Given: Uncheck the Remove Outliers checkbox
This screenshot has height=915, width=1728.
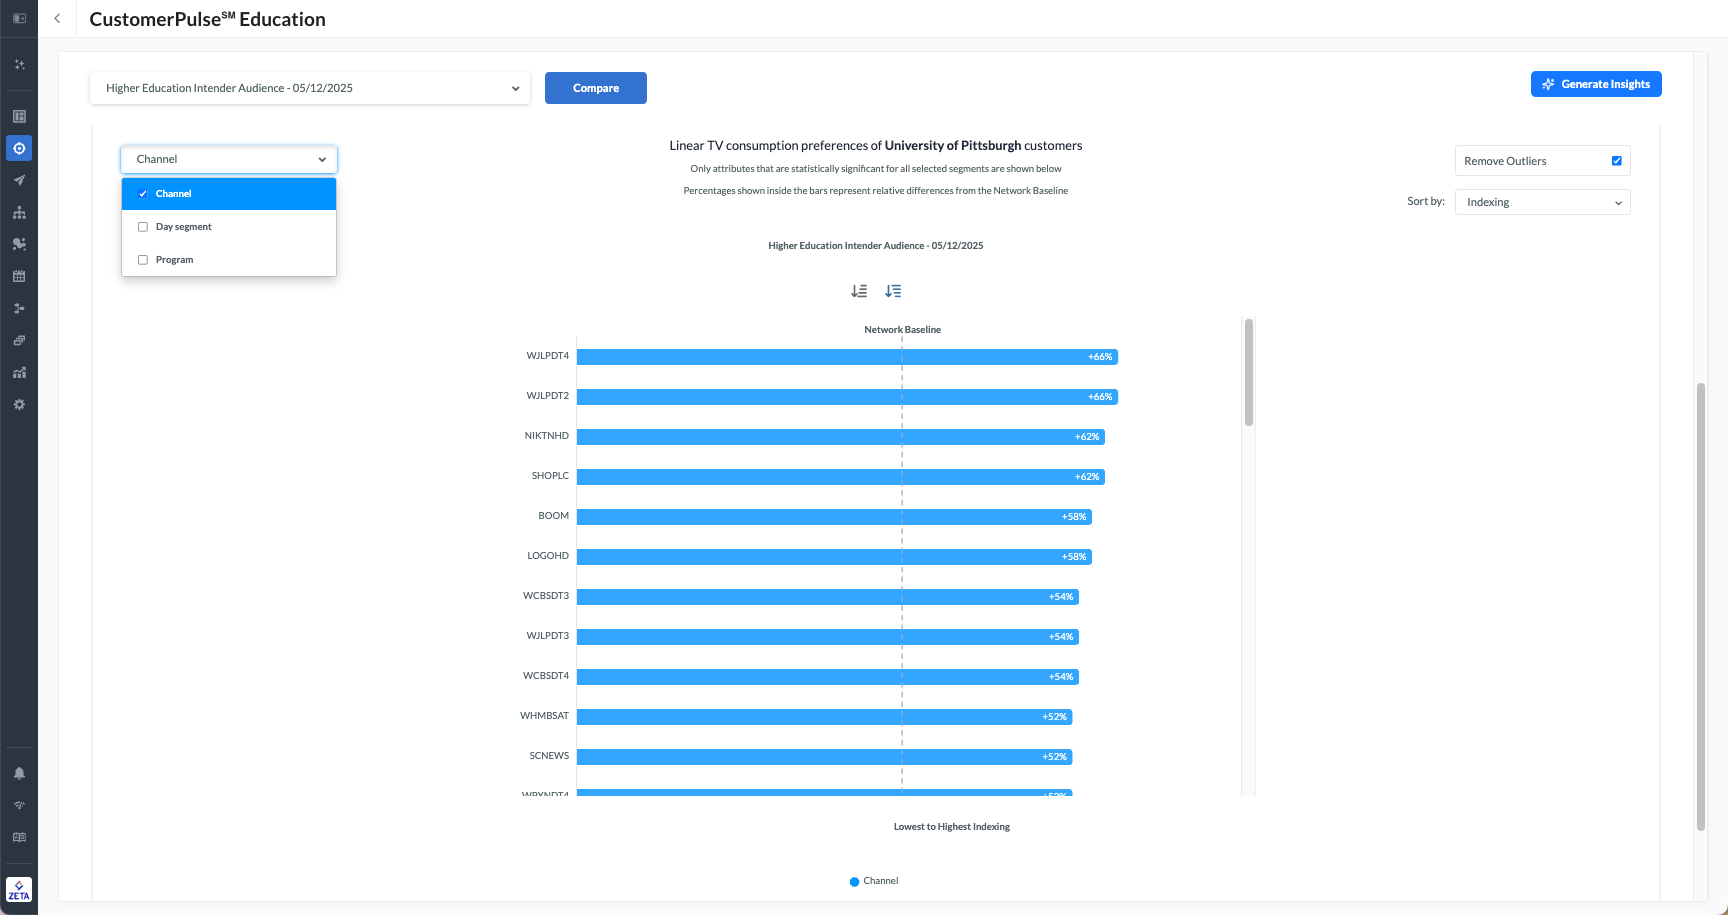Looking at the screenshot, I should (x=1616, y=161).
